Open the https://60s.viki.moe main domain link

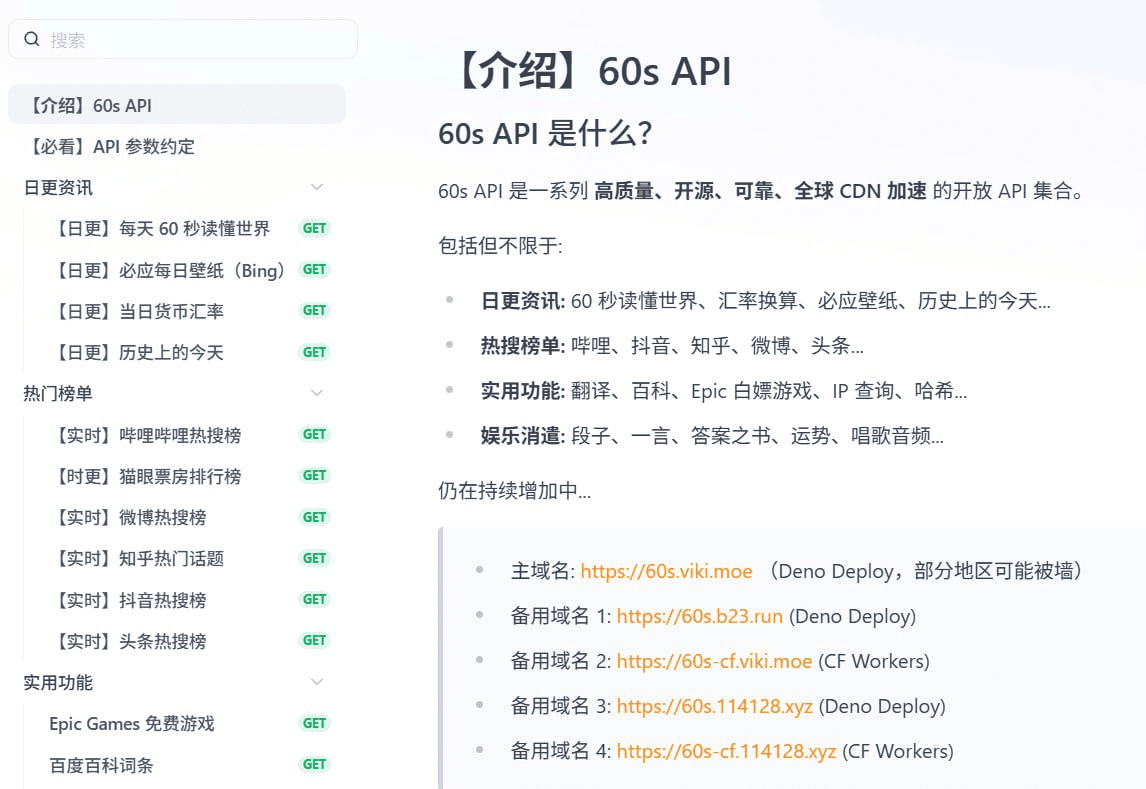click(667, 571)
